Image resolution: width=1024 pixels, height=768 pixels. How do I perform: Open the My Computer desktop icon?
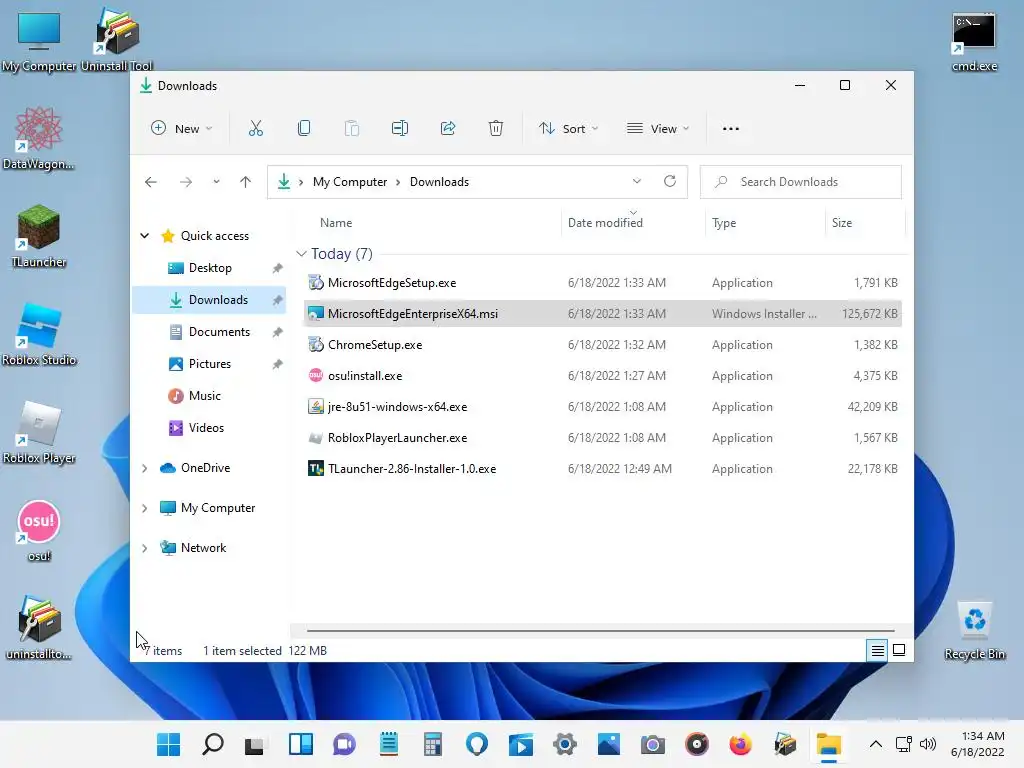pyautogui.click(x=39, y=40)
